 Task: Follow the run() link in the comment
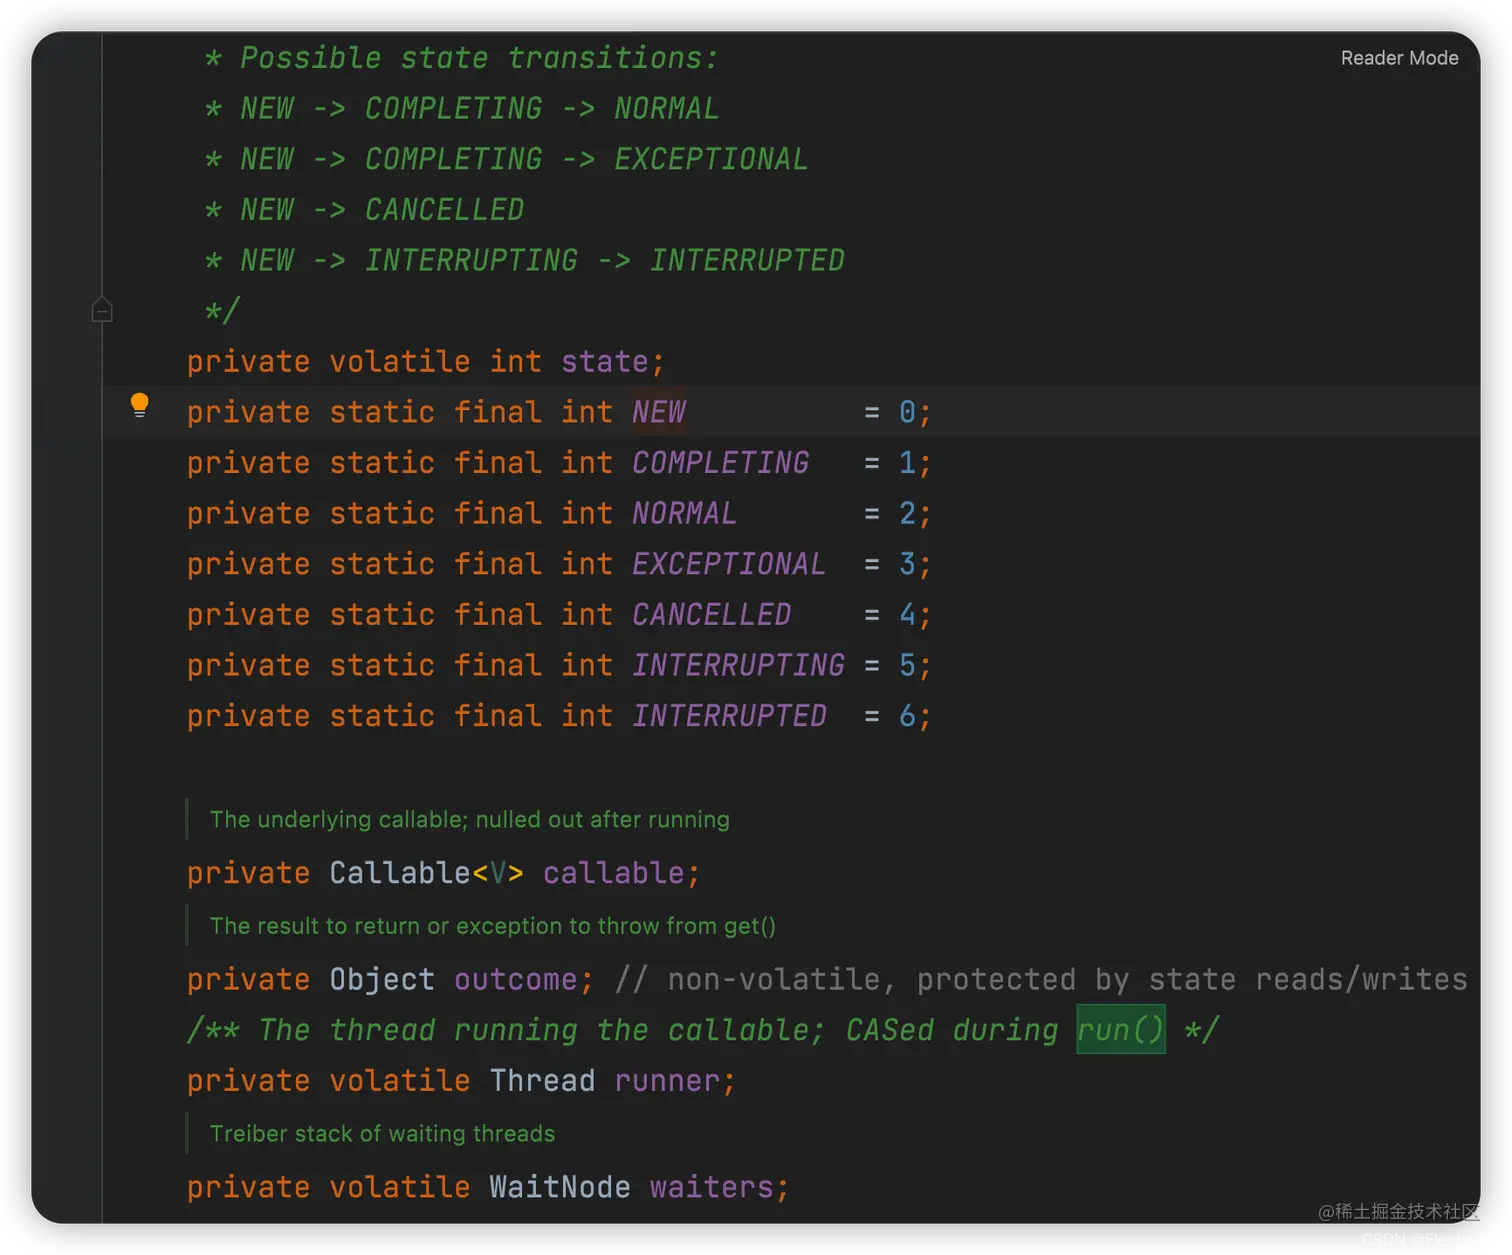(x=1120, y=1030)
